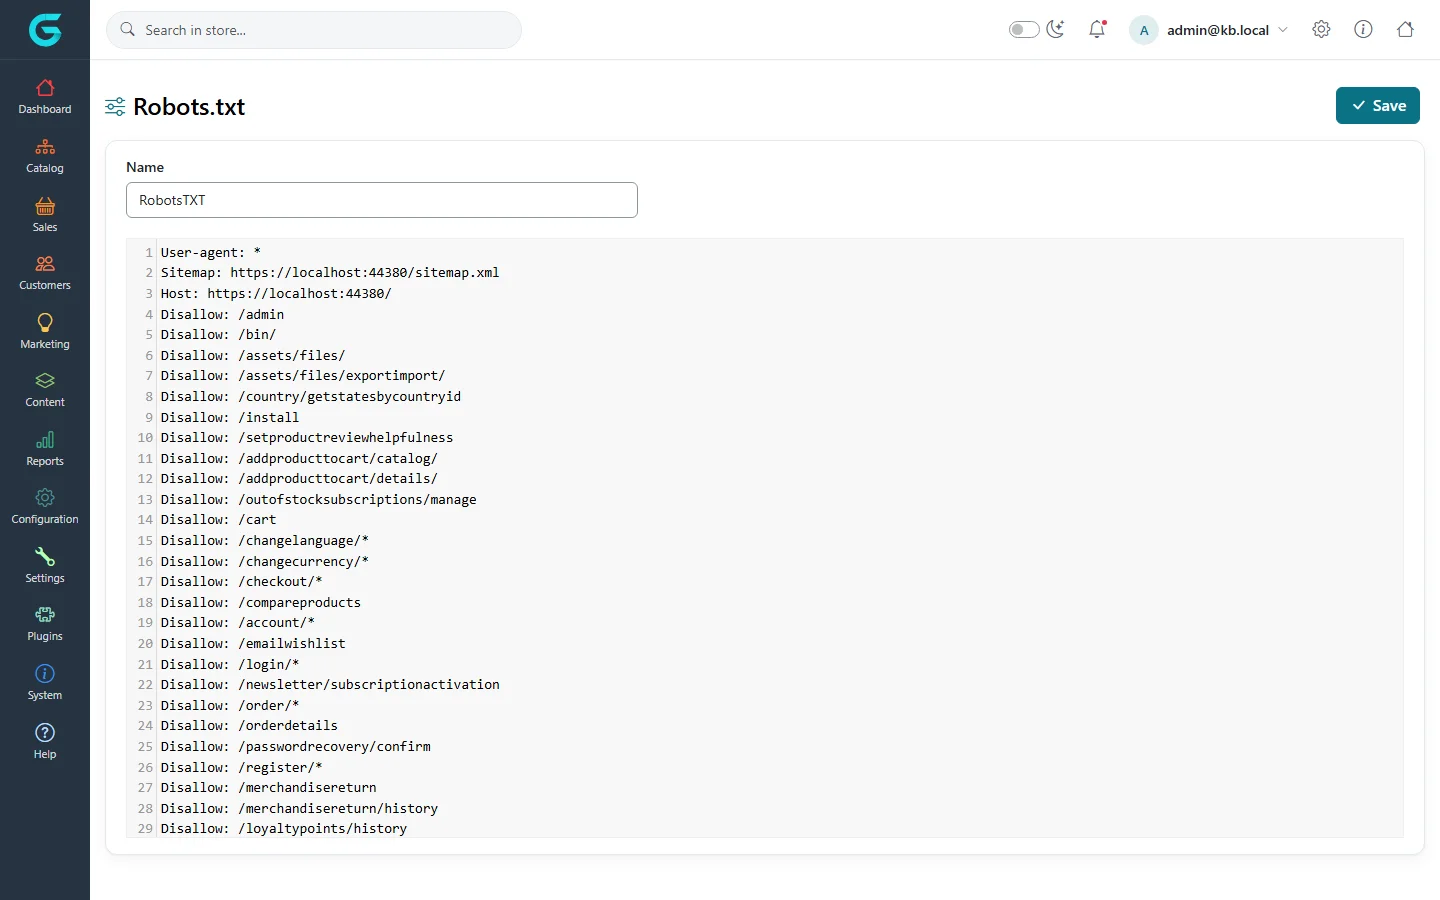Click the home icon in top bar
Viewport: 1440px width, 900px height.
click(1405, 29)
